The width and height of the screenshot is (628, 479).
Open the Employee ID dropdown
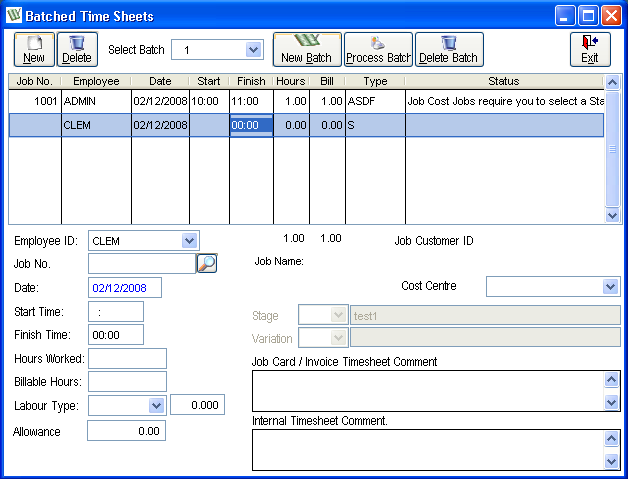tap(189, 240)
